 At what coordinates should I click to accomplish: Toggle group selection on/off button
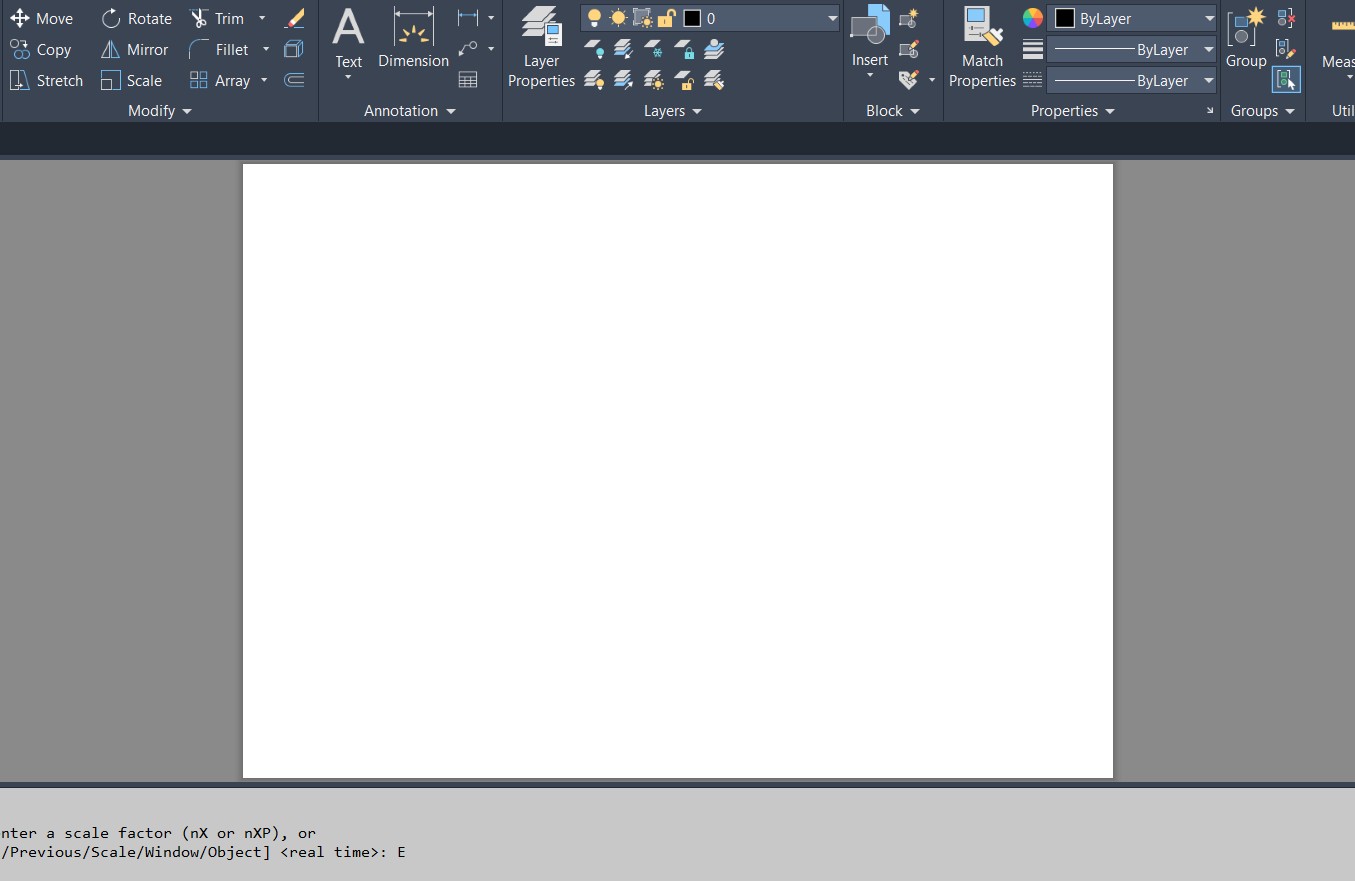(x=1286, y=80)
